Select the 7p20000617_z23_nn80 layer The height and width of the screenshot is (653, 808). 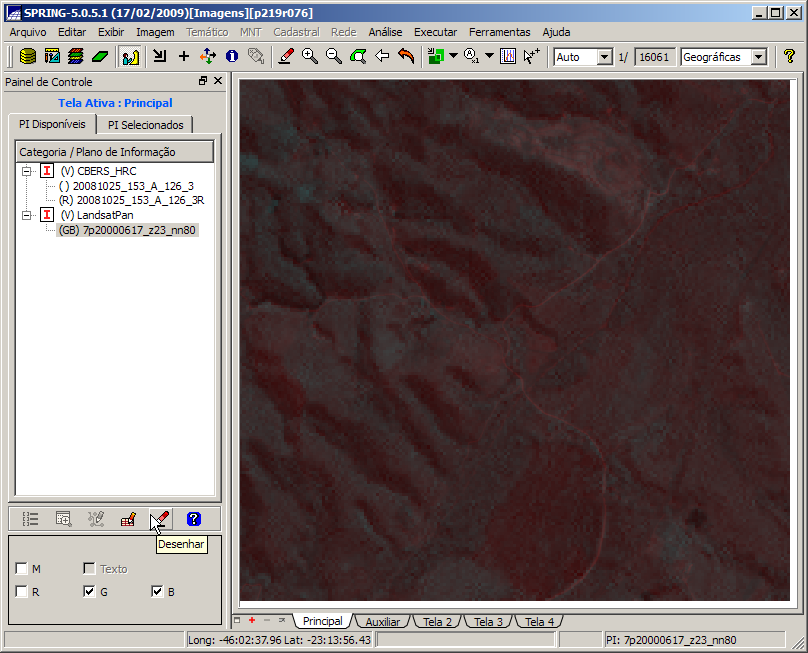pyautogui.click(x=127, y=230)
